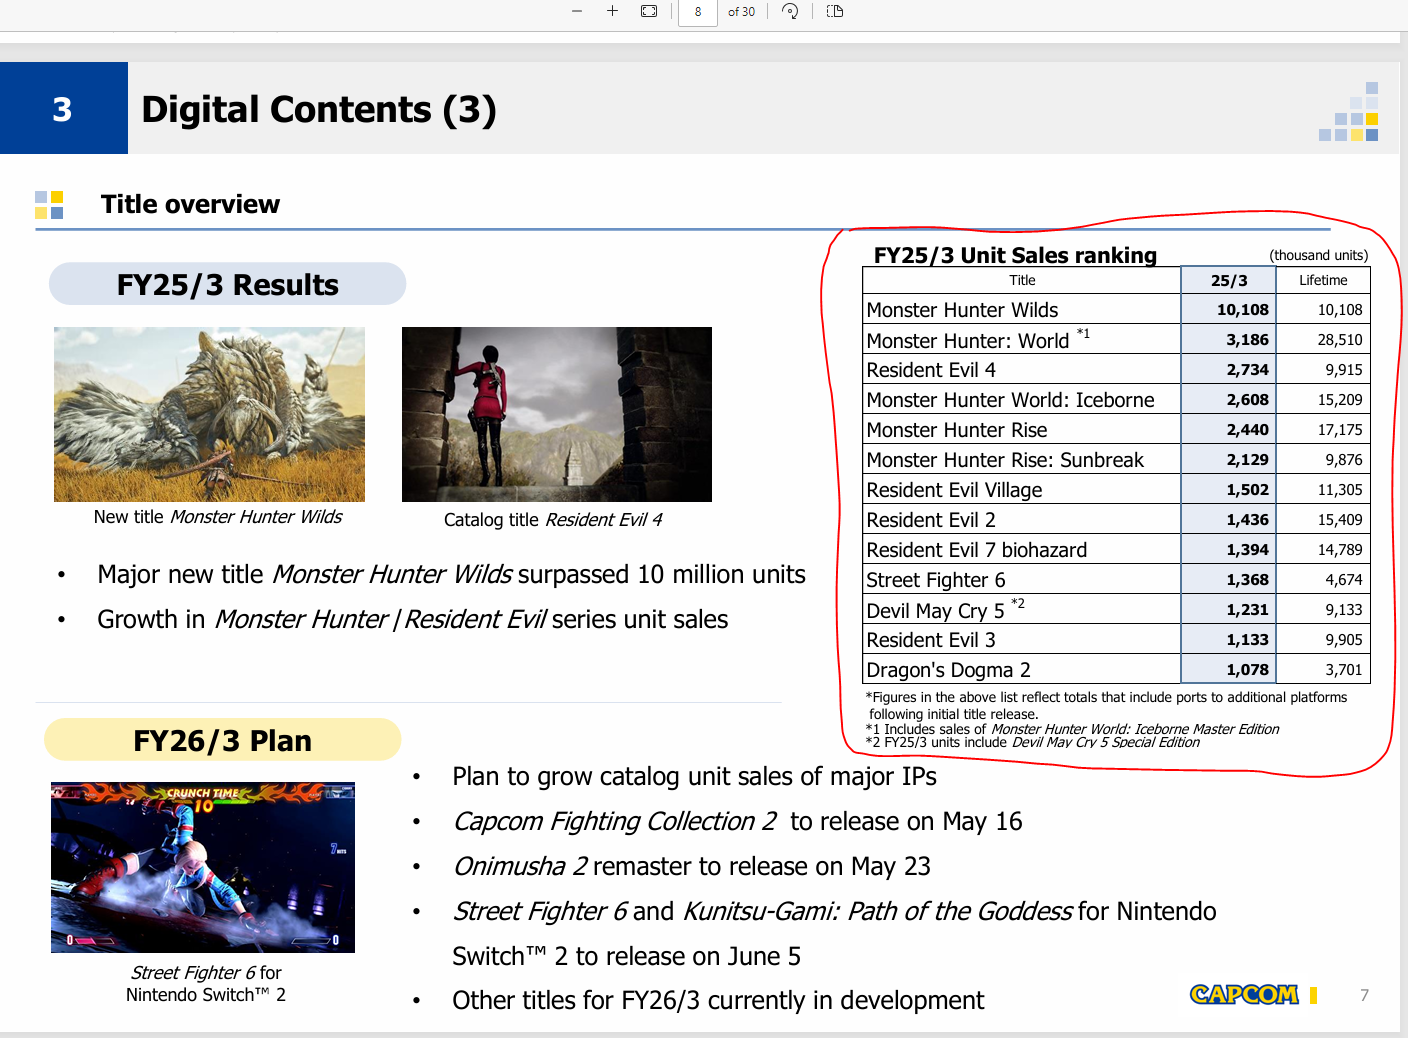Click 'Resident Evil 4' table row title
This screenshot has width=1408, height=1038.
pyautogui.click(x=931, y=370)
